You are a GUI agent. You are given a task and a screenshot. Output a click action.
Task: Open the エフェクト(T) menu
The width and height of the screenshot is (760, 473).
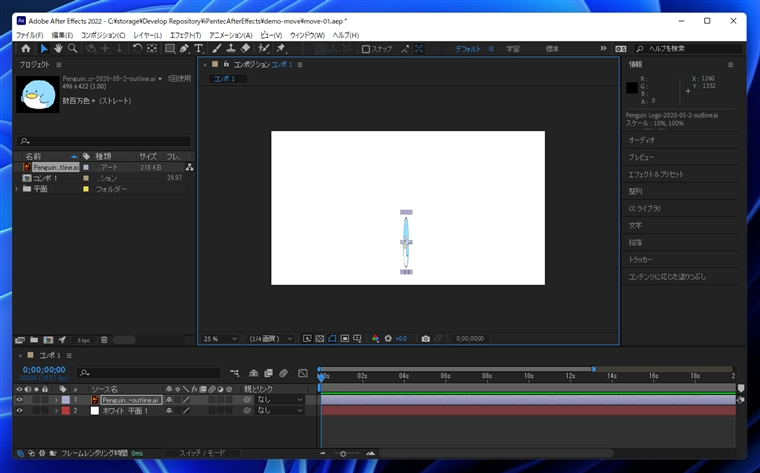185,35
